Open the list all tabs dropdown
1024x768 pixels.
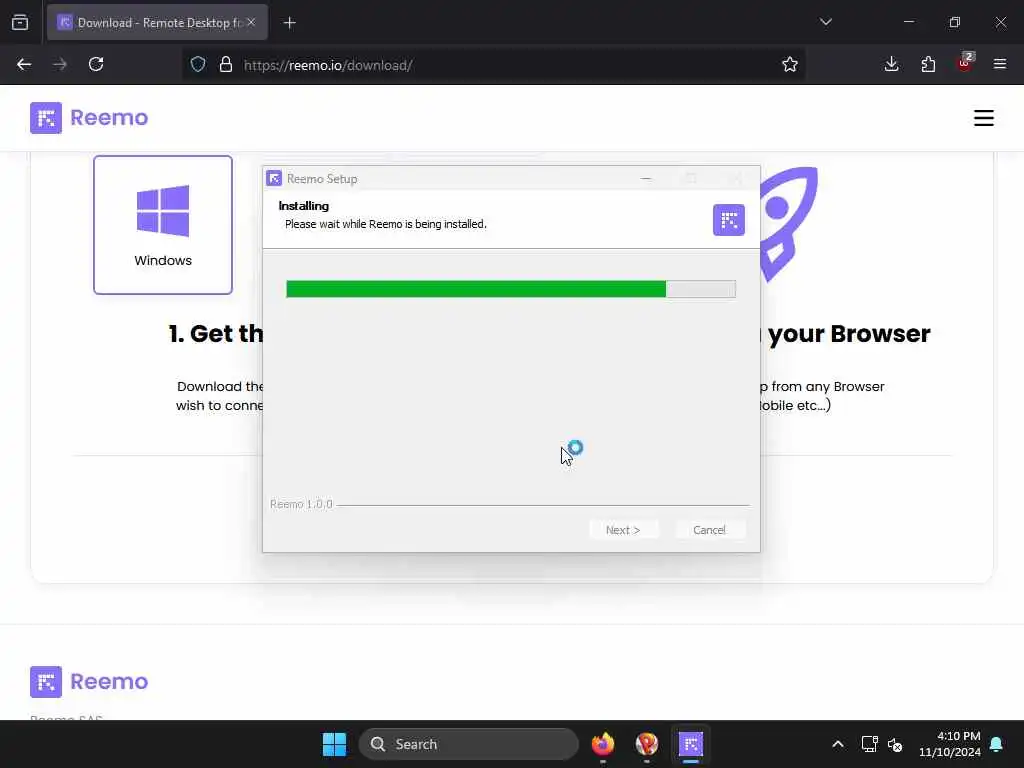[x=826, y=22]
